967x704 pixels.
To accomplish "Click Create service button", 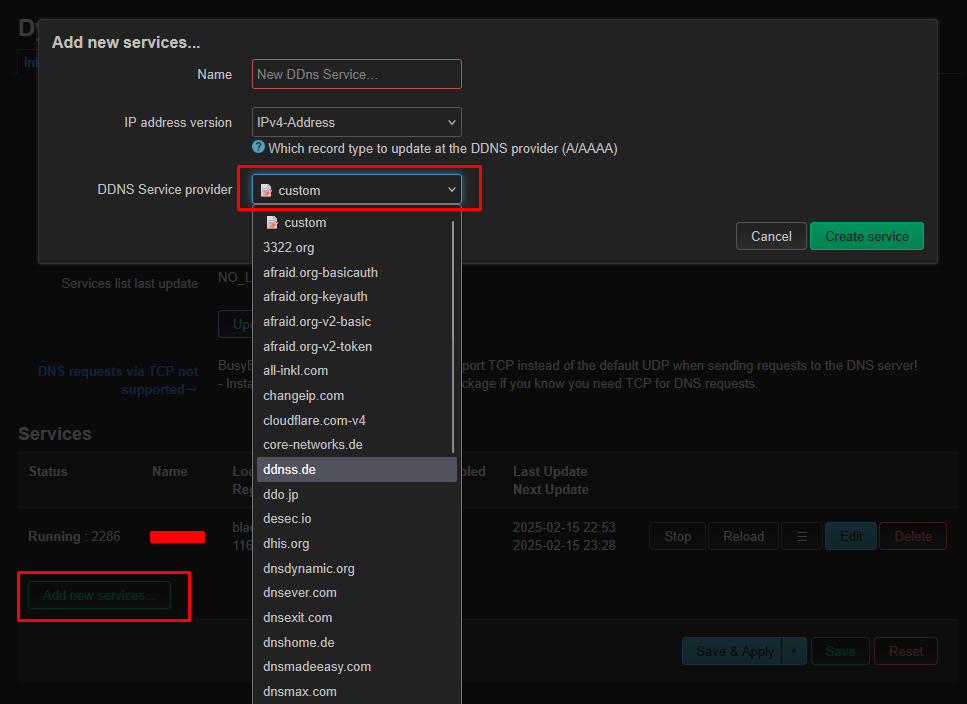I will pos(866,236).
